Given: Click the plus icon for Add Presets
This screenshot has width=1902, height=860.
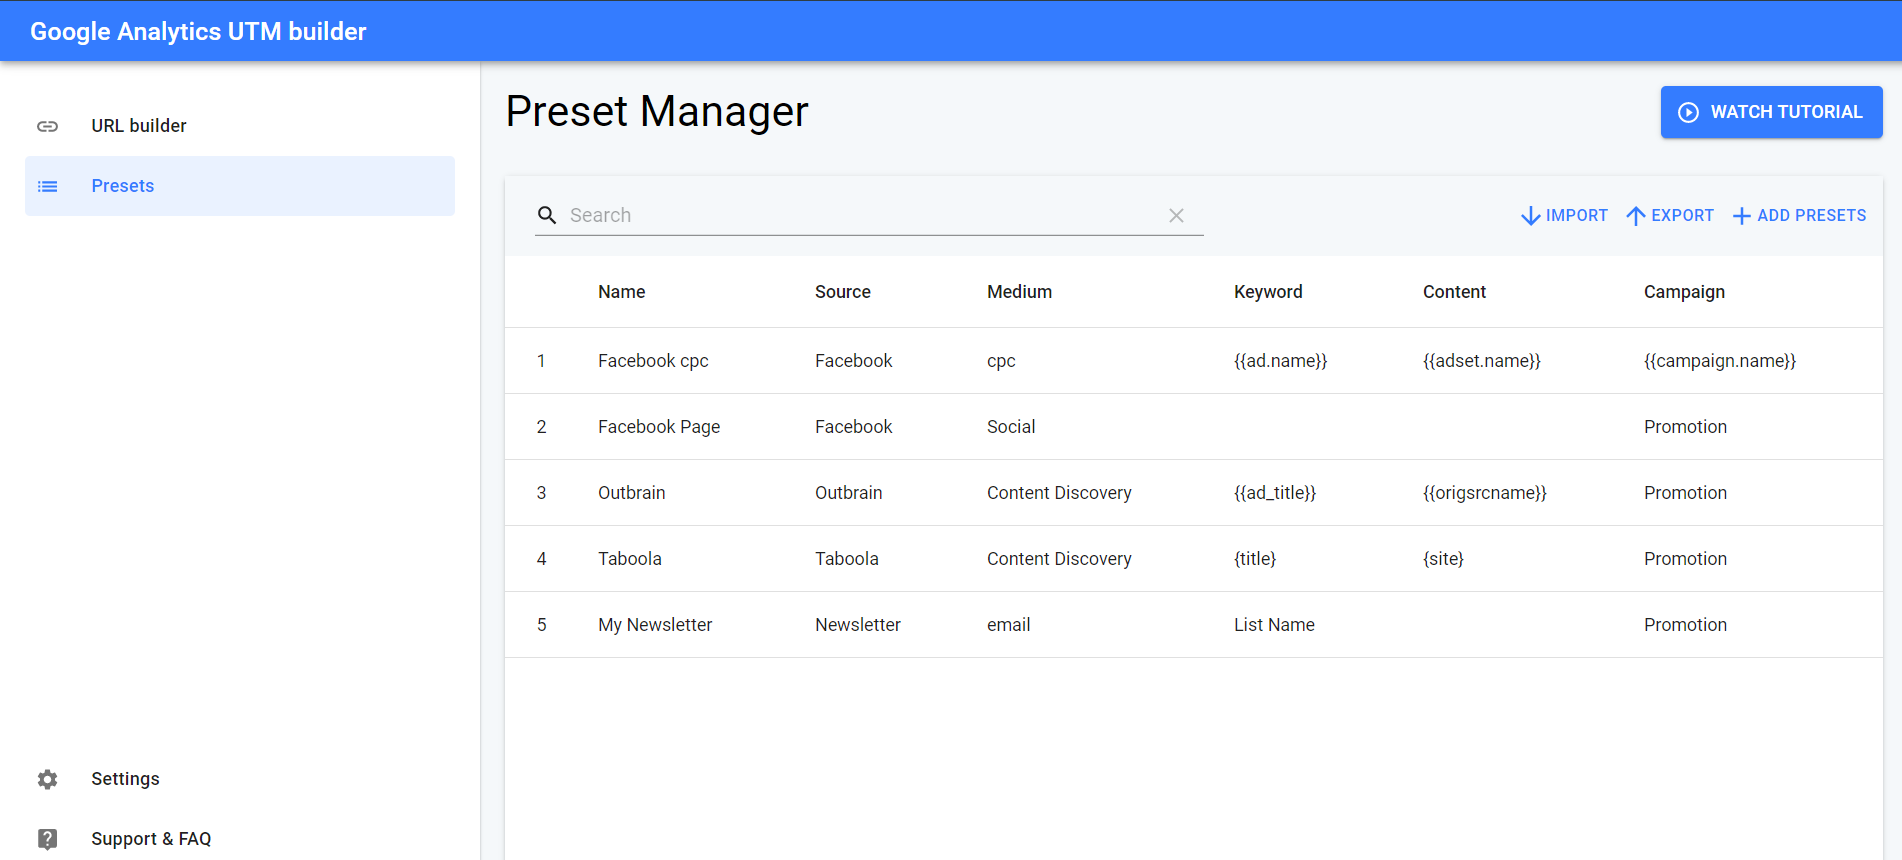Looking at the screenshot, I should (x=1741, y=216).
